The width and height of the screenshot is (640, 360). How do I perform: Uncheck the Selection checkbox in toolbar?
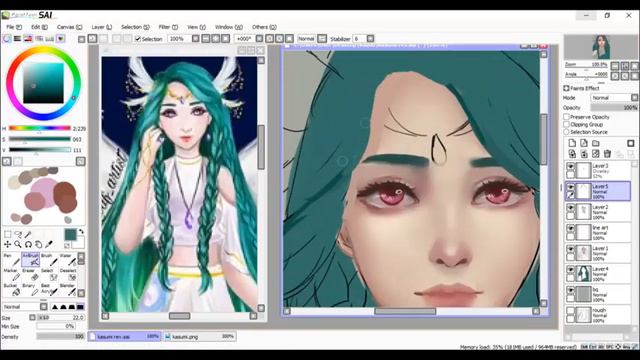(x=138, y=39)
